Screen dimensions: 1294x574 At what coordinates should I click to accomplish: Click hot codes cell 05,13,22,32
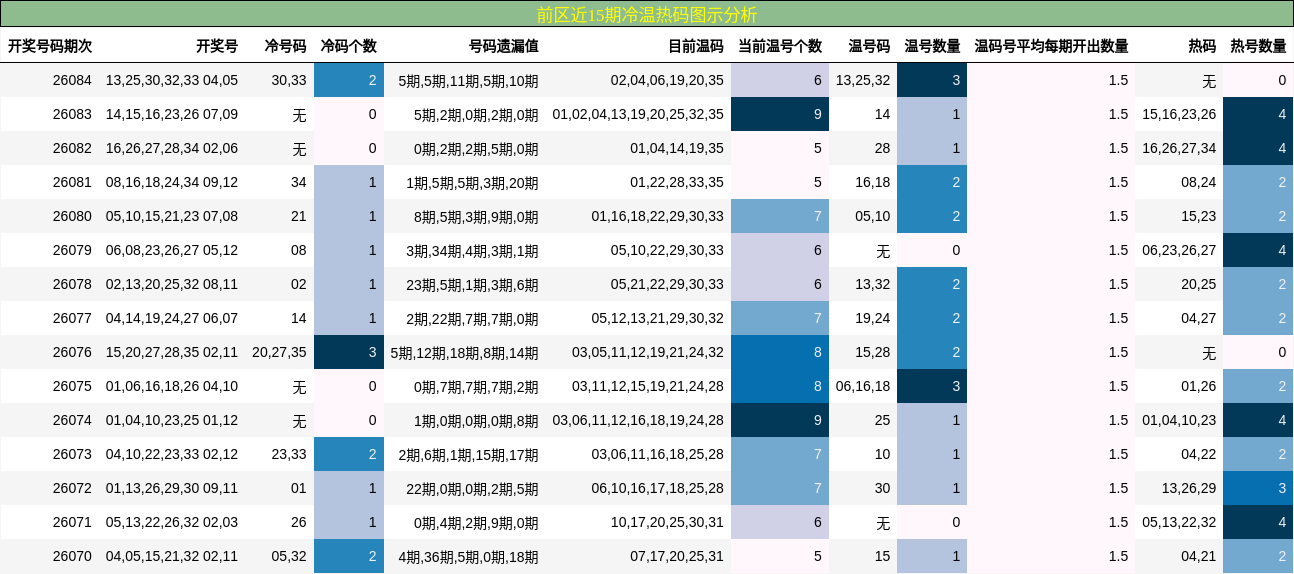(1179, 522)
